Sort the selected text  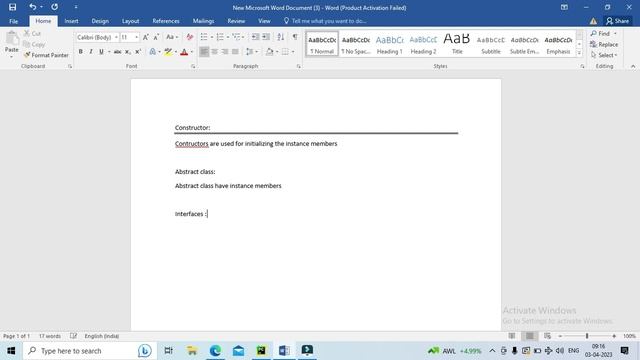[280, 37]
